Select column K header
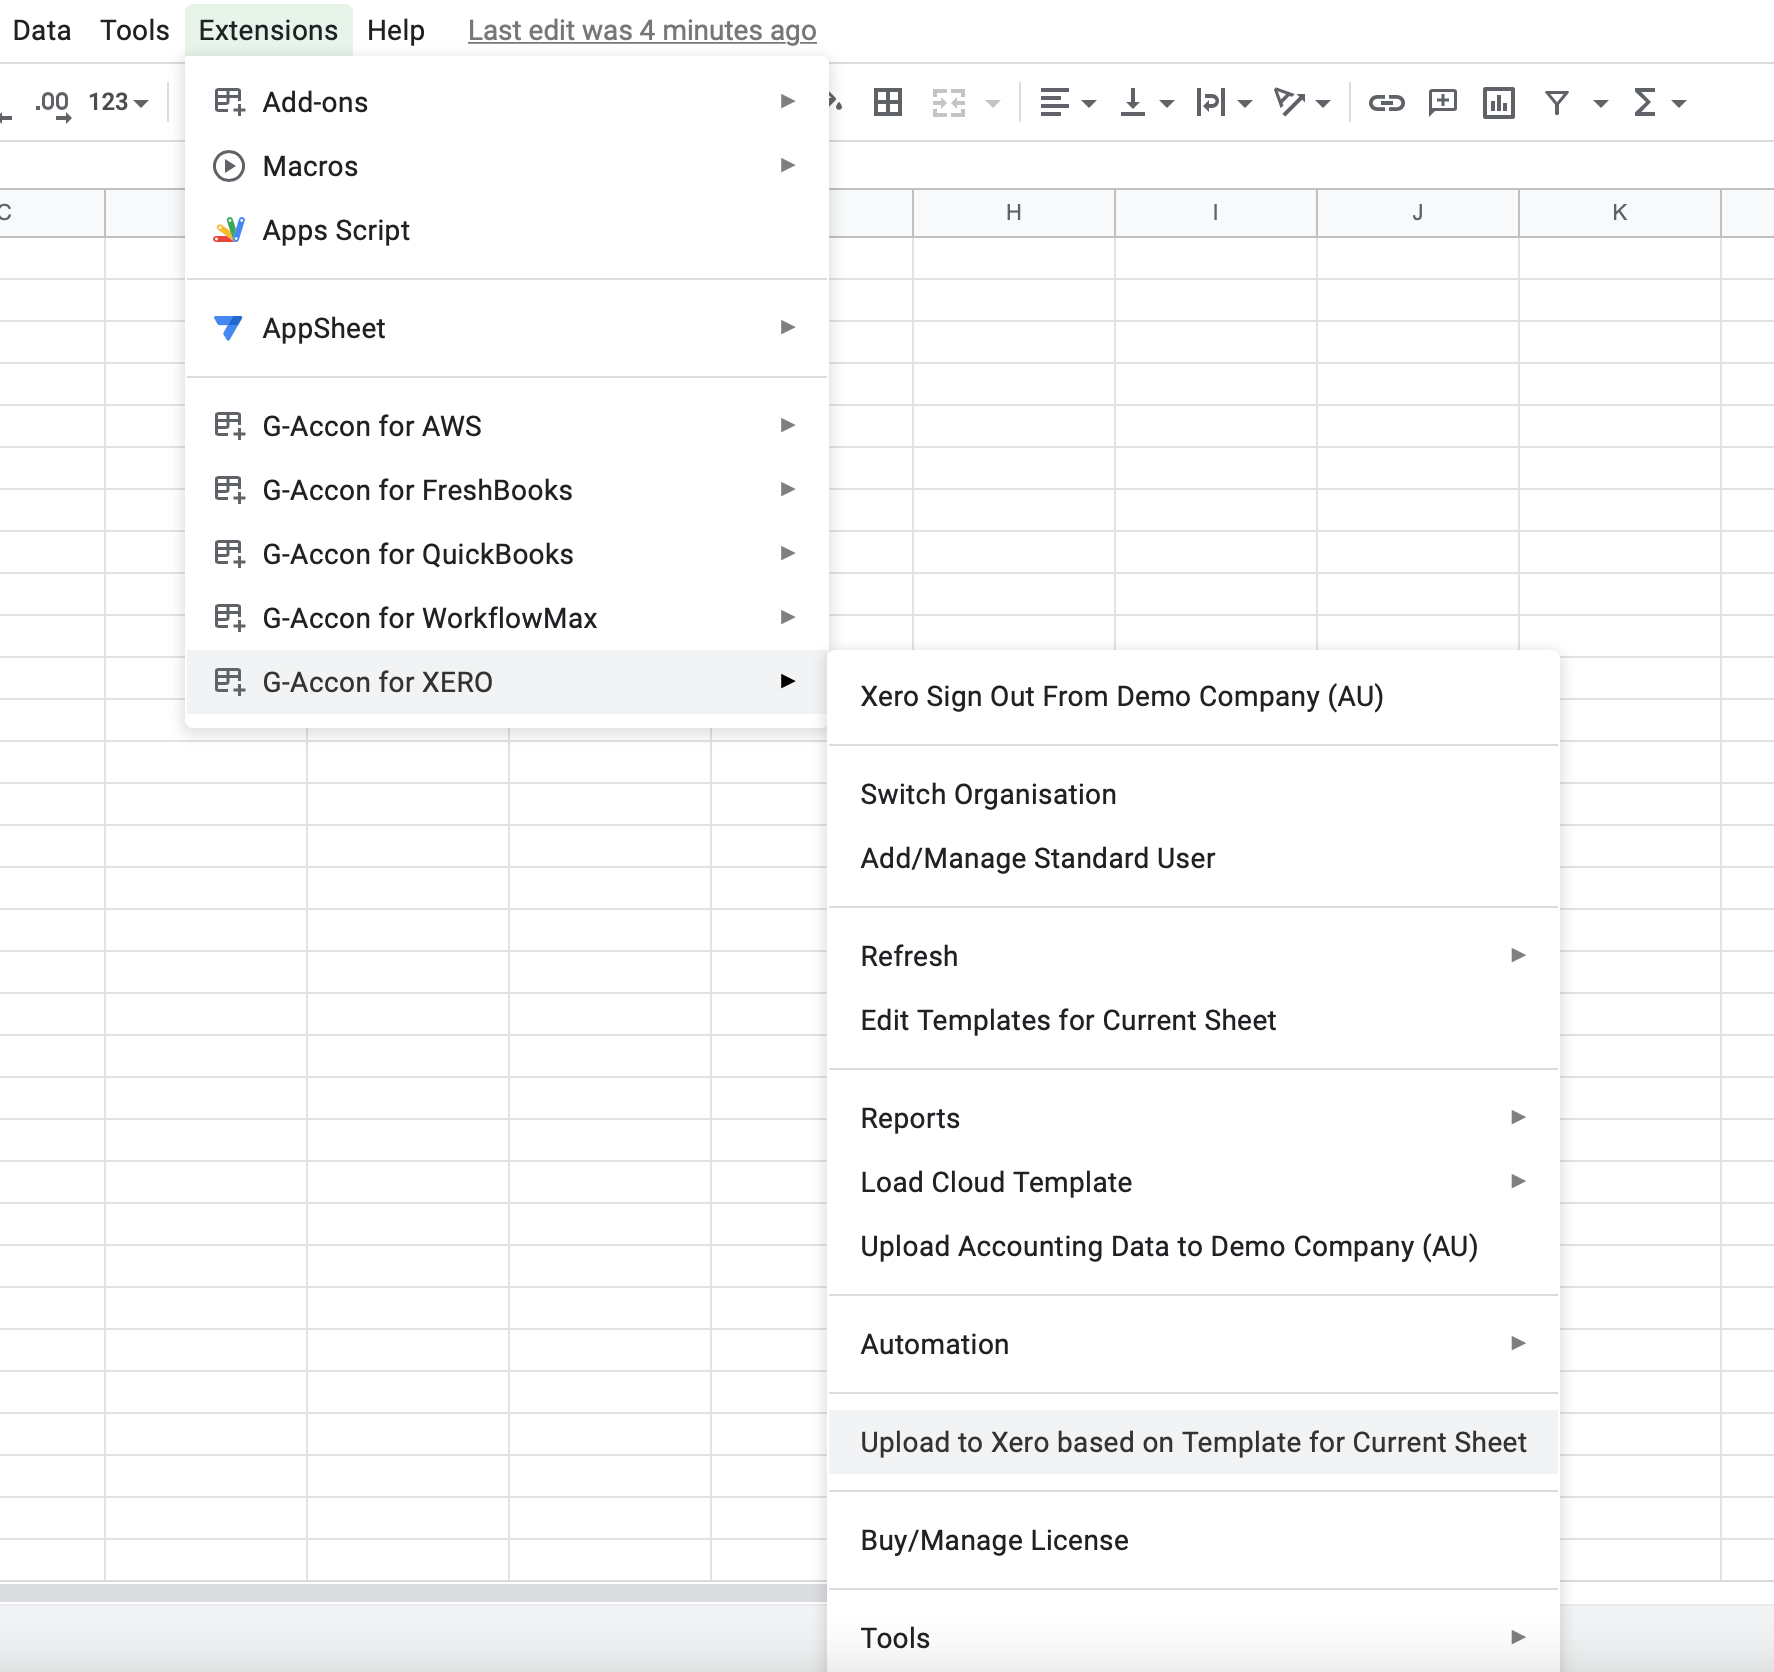The image size is (1774, 1672). click(x=1619, y=212)
